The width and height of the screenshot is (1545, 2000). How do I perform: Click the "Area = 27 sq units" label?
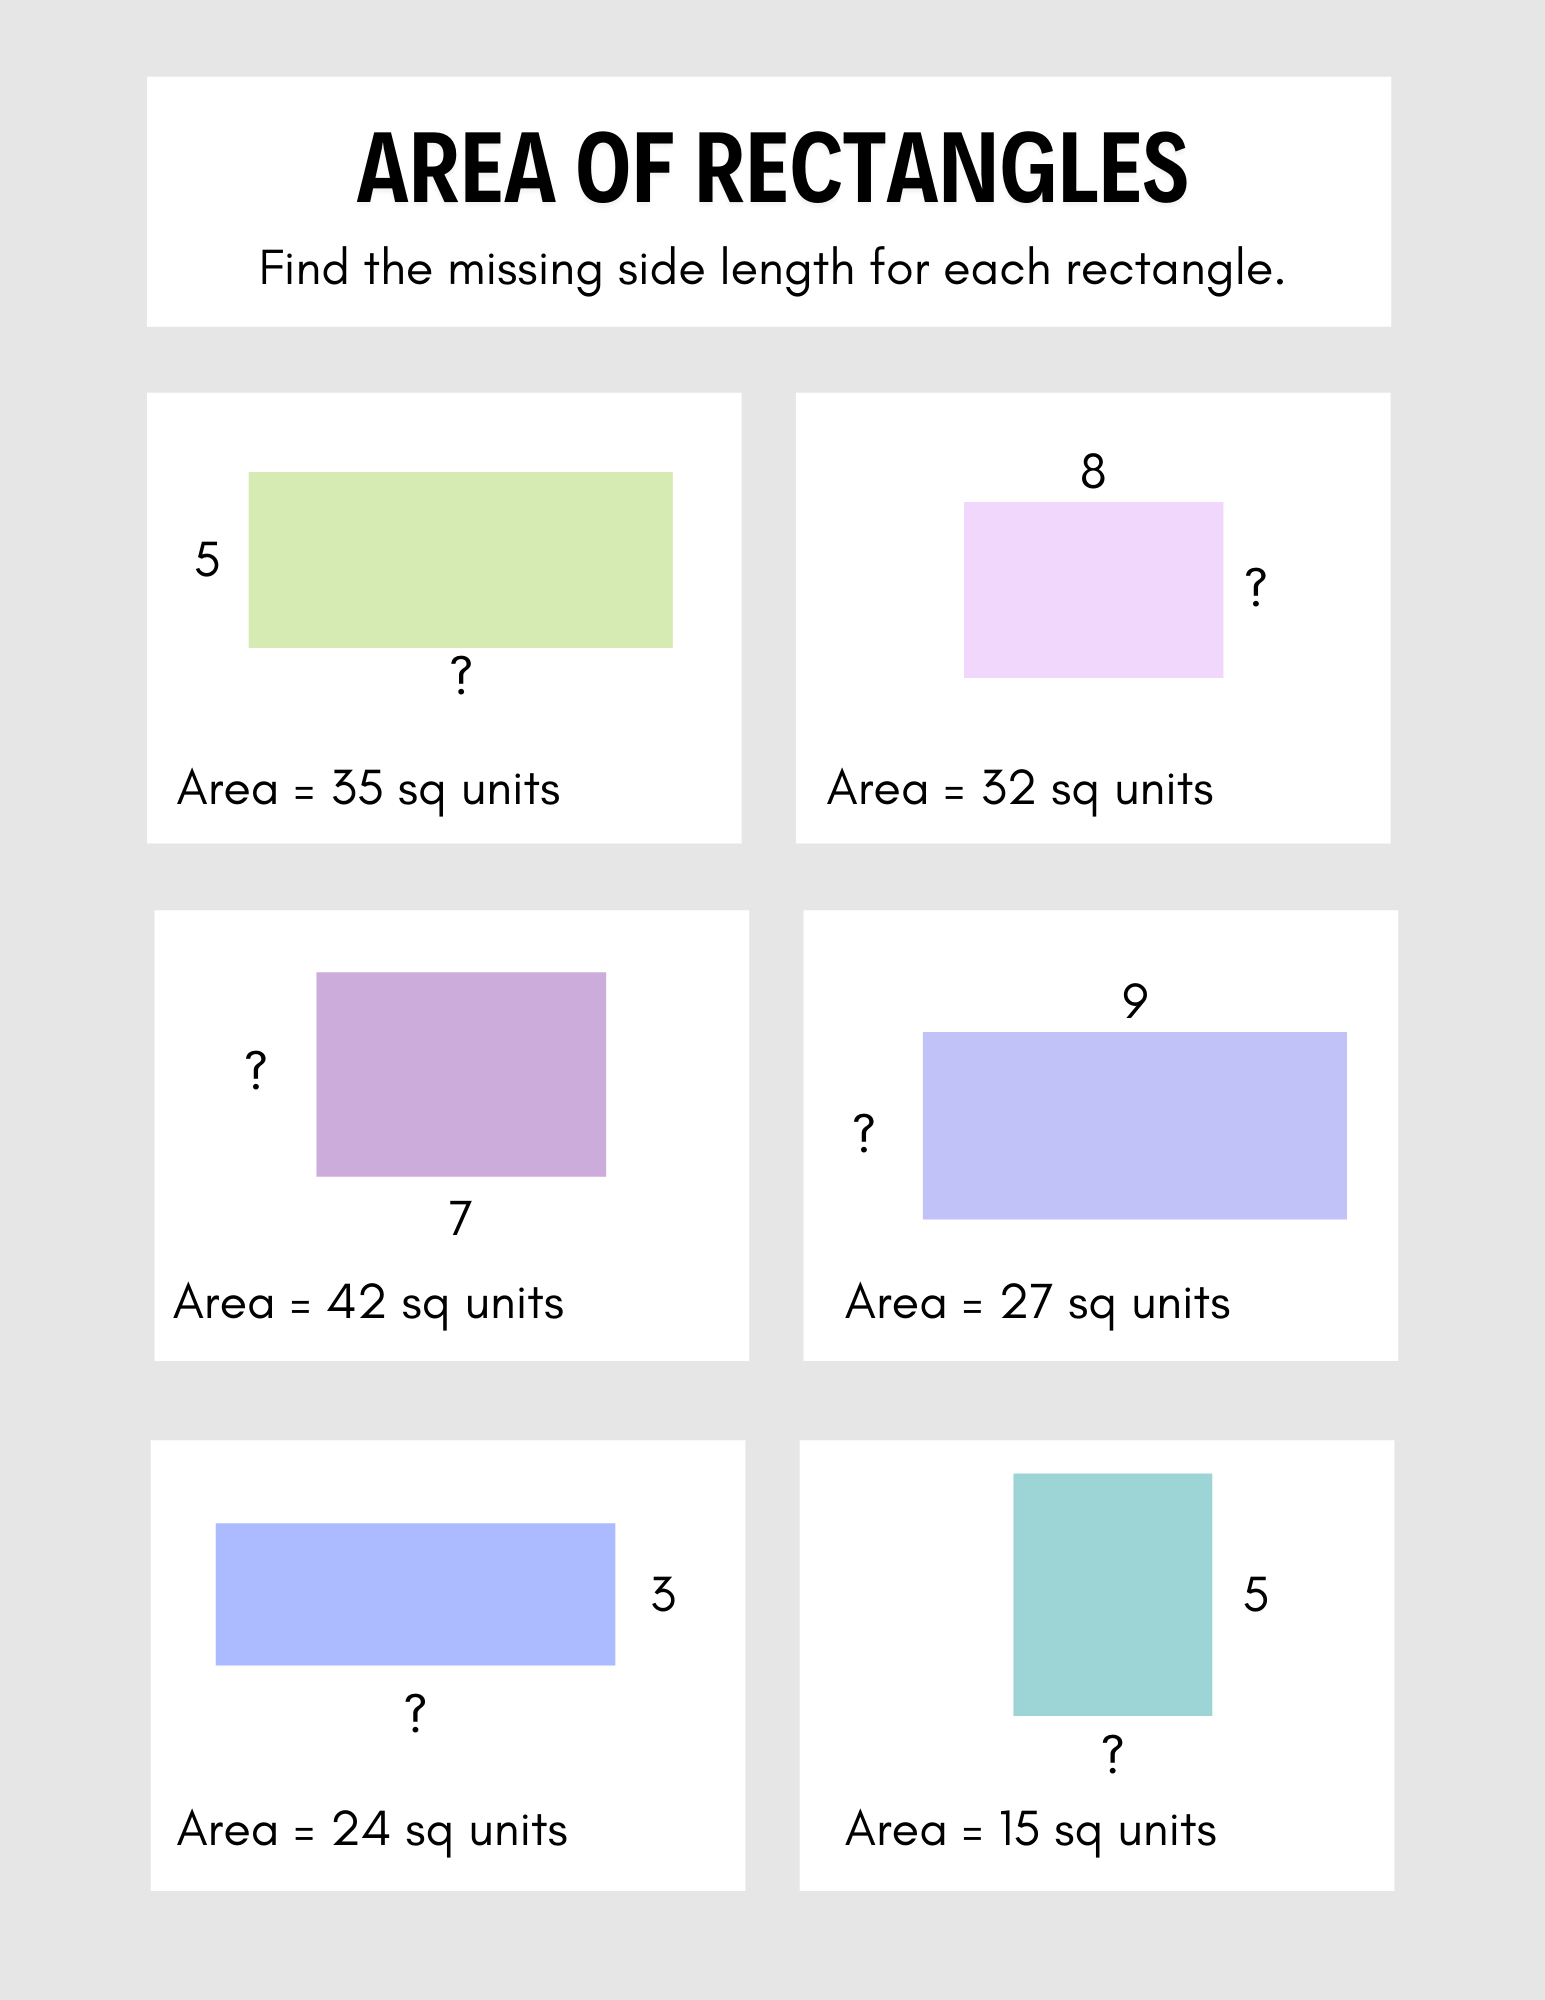coord(1037,1303)
